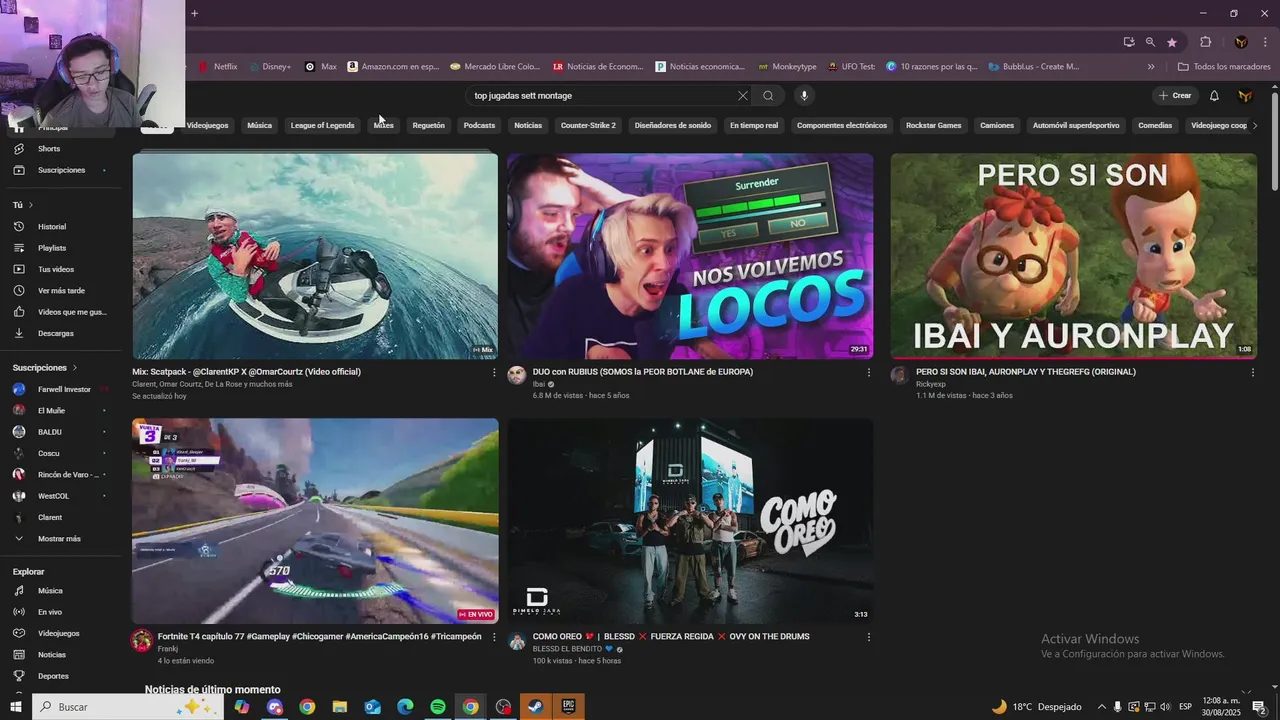Screen dimensions: 1280x720
Task: Open Música under Explorar
Action: click(50, 591)
